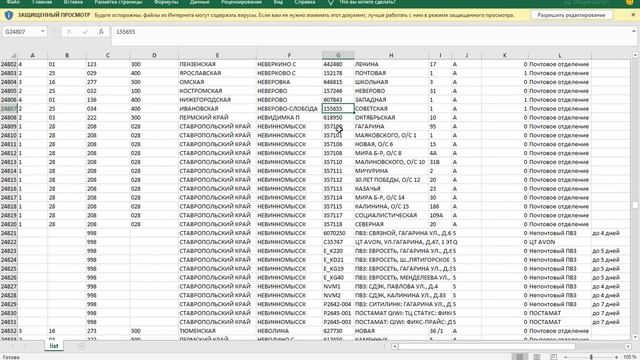Click cell with ЦТ AVON in column L
Image resolution: width=640 pixels, height=360 pixels.
(560, 242)
